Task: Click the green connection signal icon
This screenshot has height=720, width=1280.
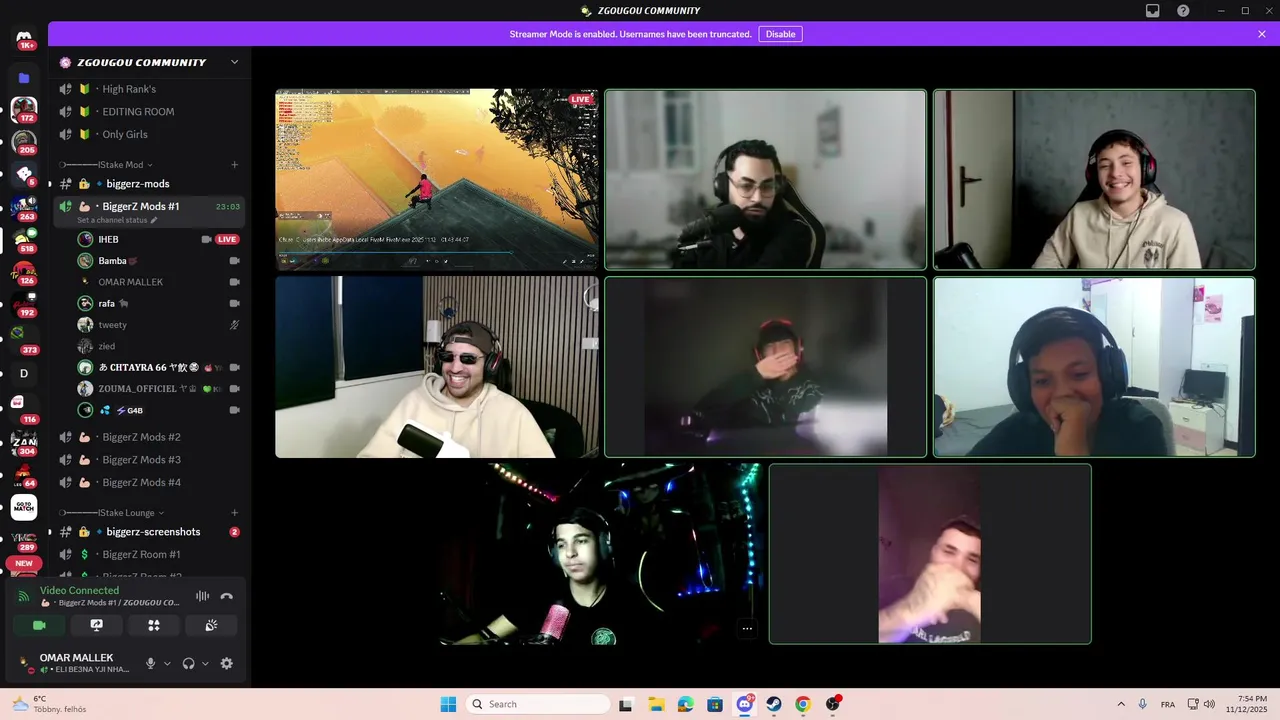Action: [x=24, y=596]
